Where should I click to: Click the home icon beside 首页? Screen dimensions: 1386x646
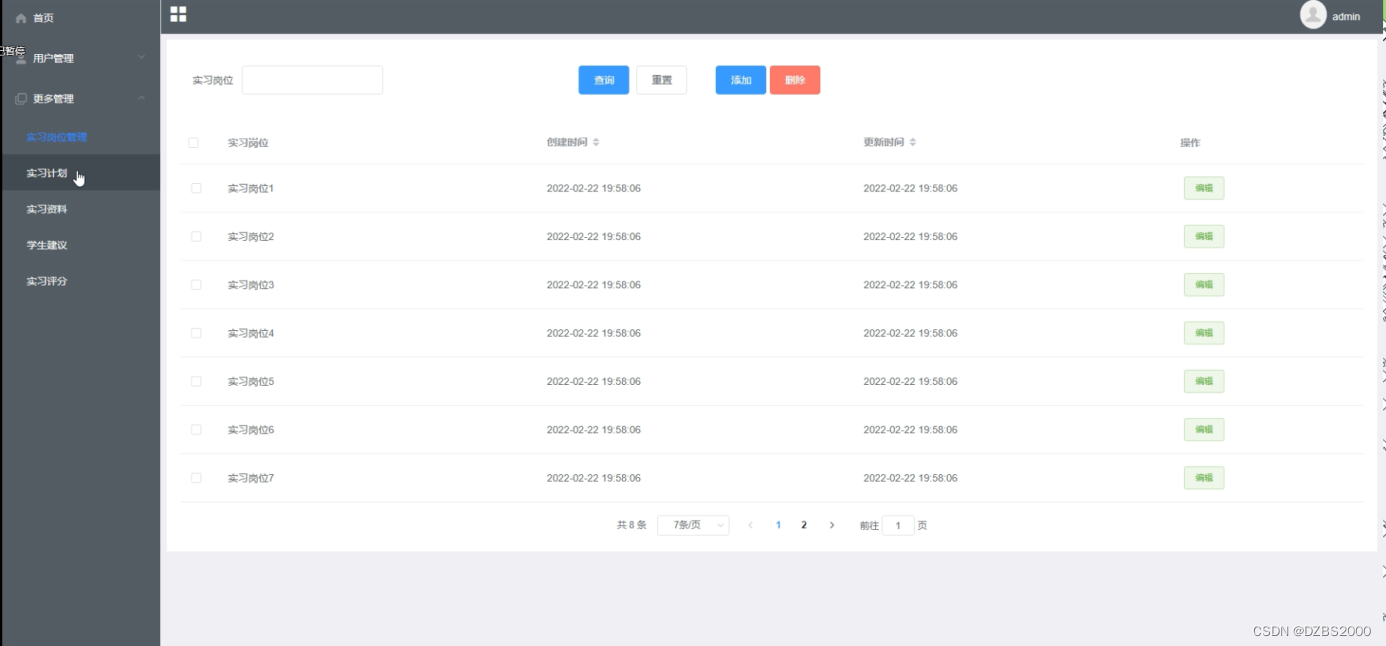tap(21, 18)
